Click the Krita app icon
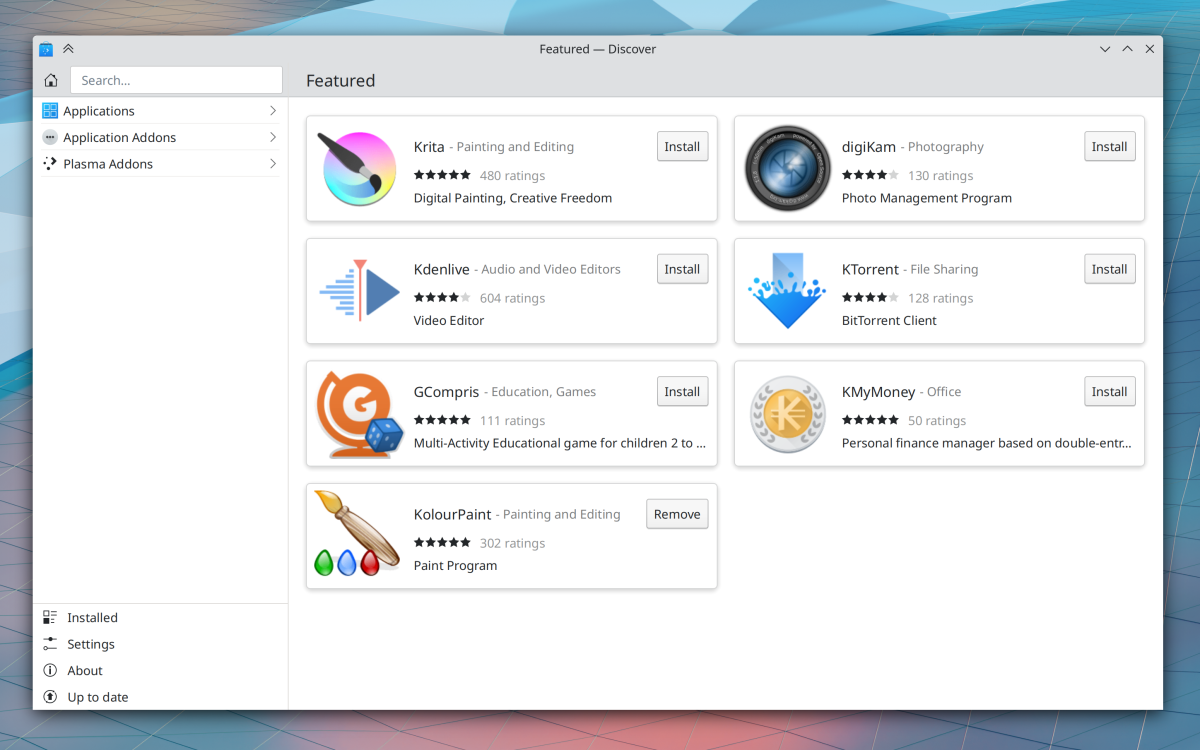The image size is (1200, 750). 359,169
